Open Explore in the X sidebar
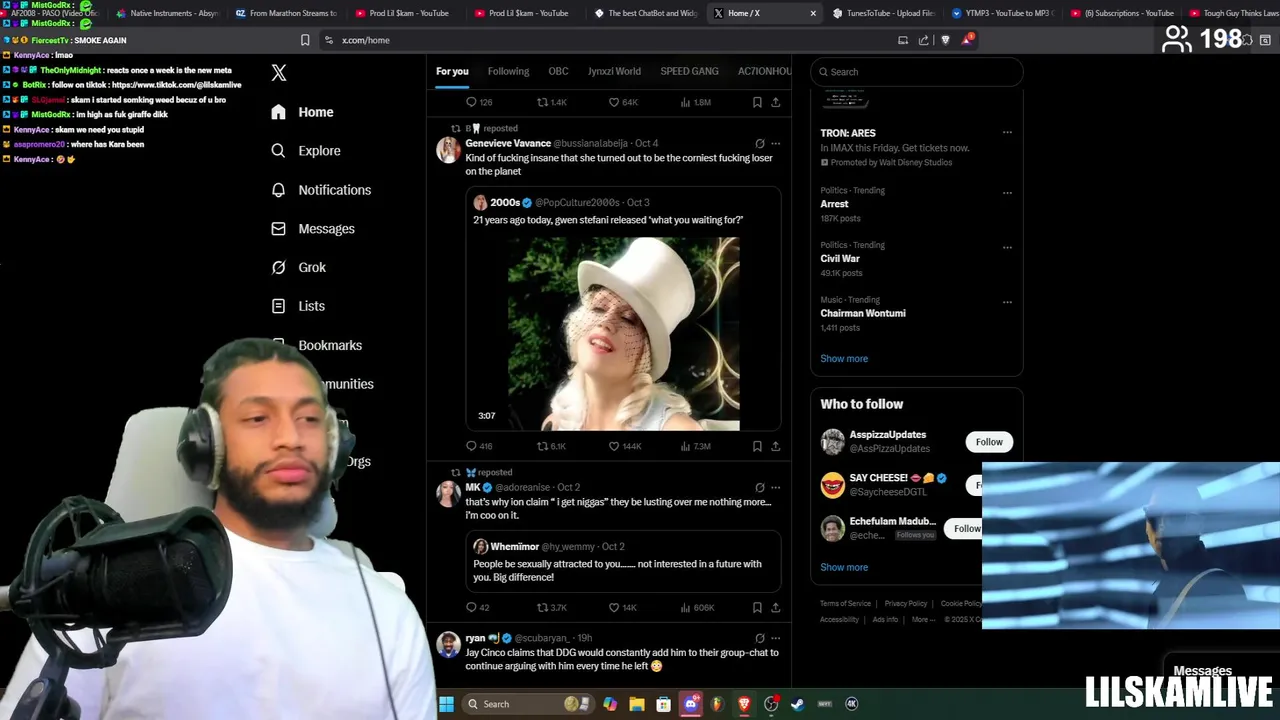 point(306,151)
